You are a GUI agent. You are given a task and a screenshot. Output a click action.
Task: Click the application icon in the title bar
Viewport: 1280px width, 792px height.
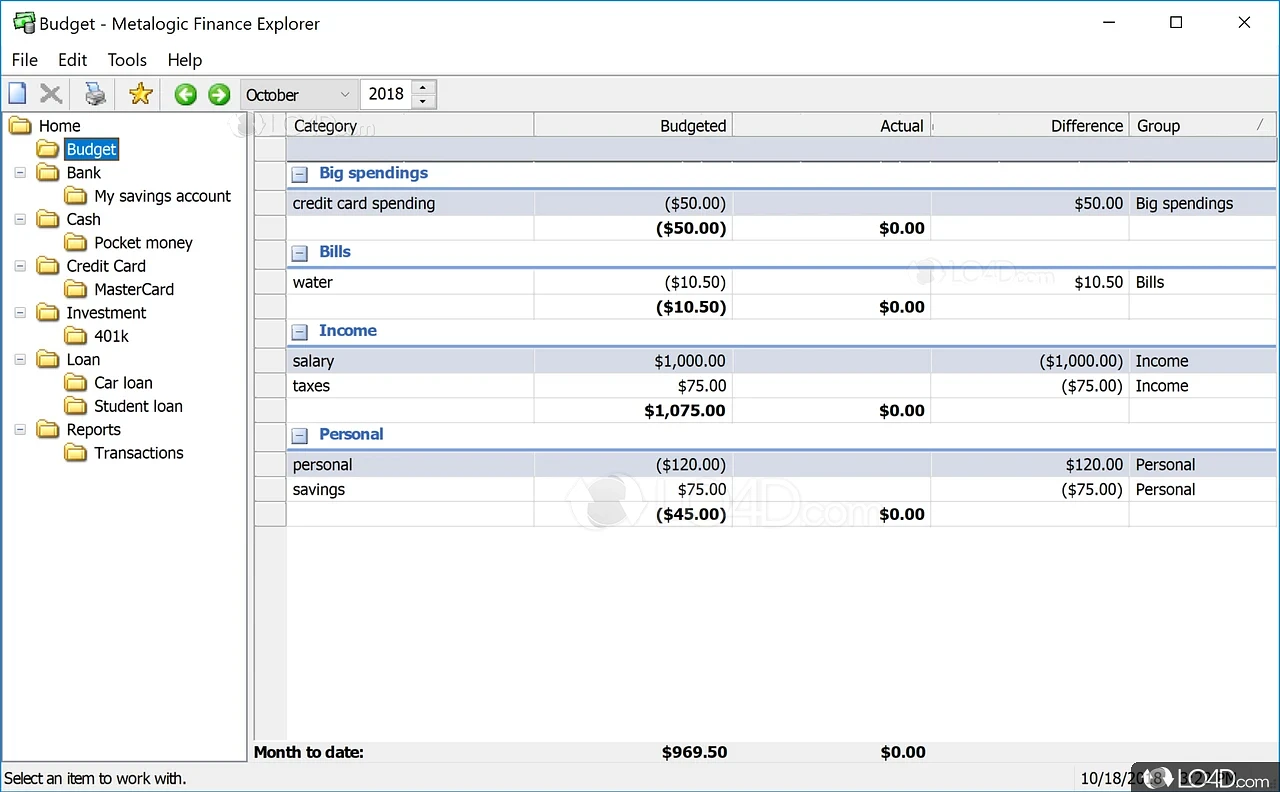tap(24, 21)
